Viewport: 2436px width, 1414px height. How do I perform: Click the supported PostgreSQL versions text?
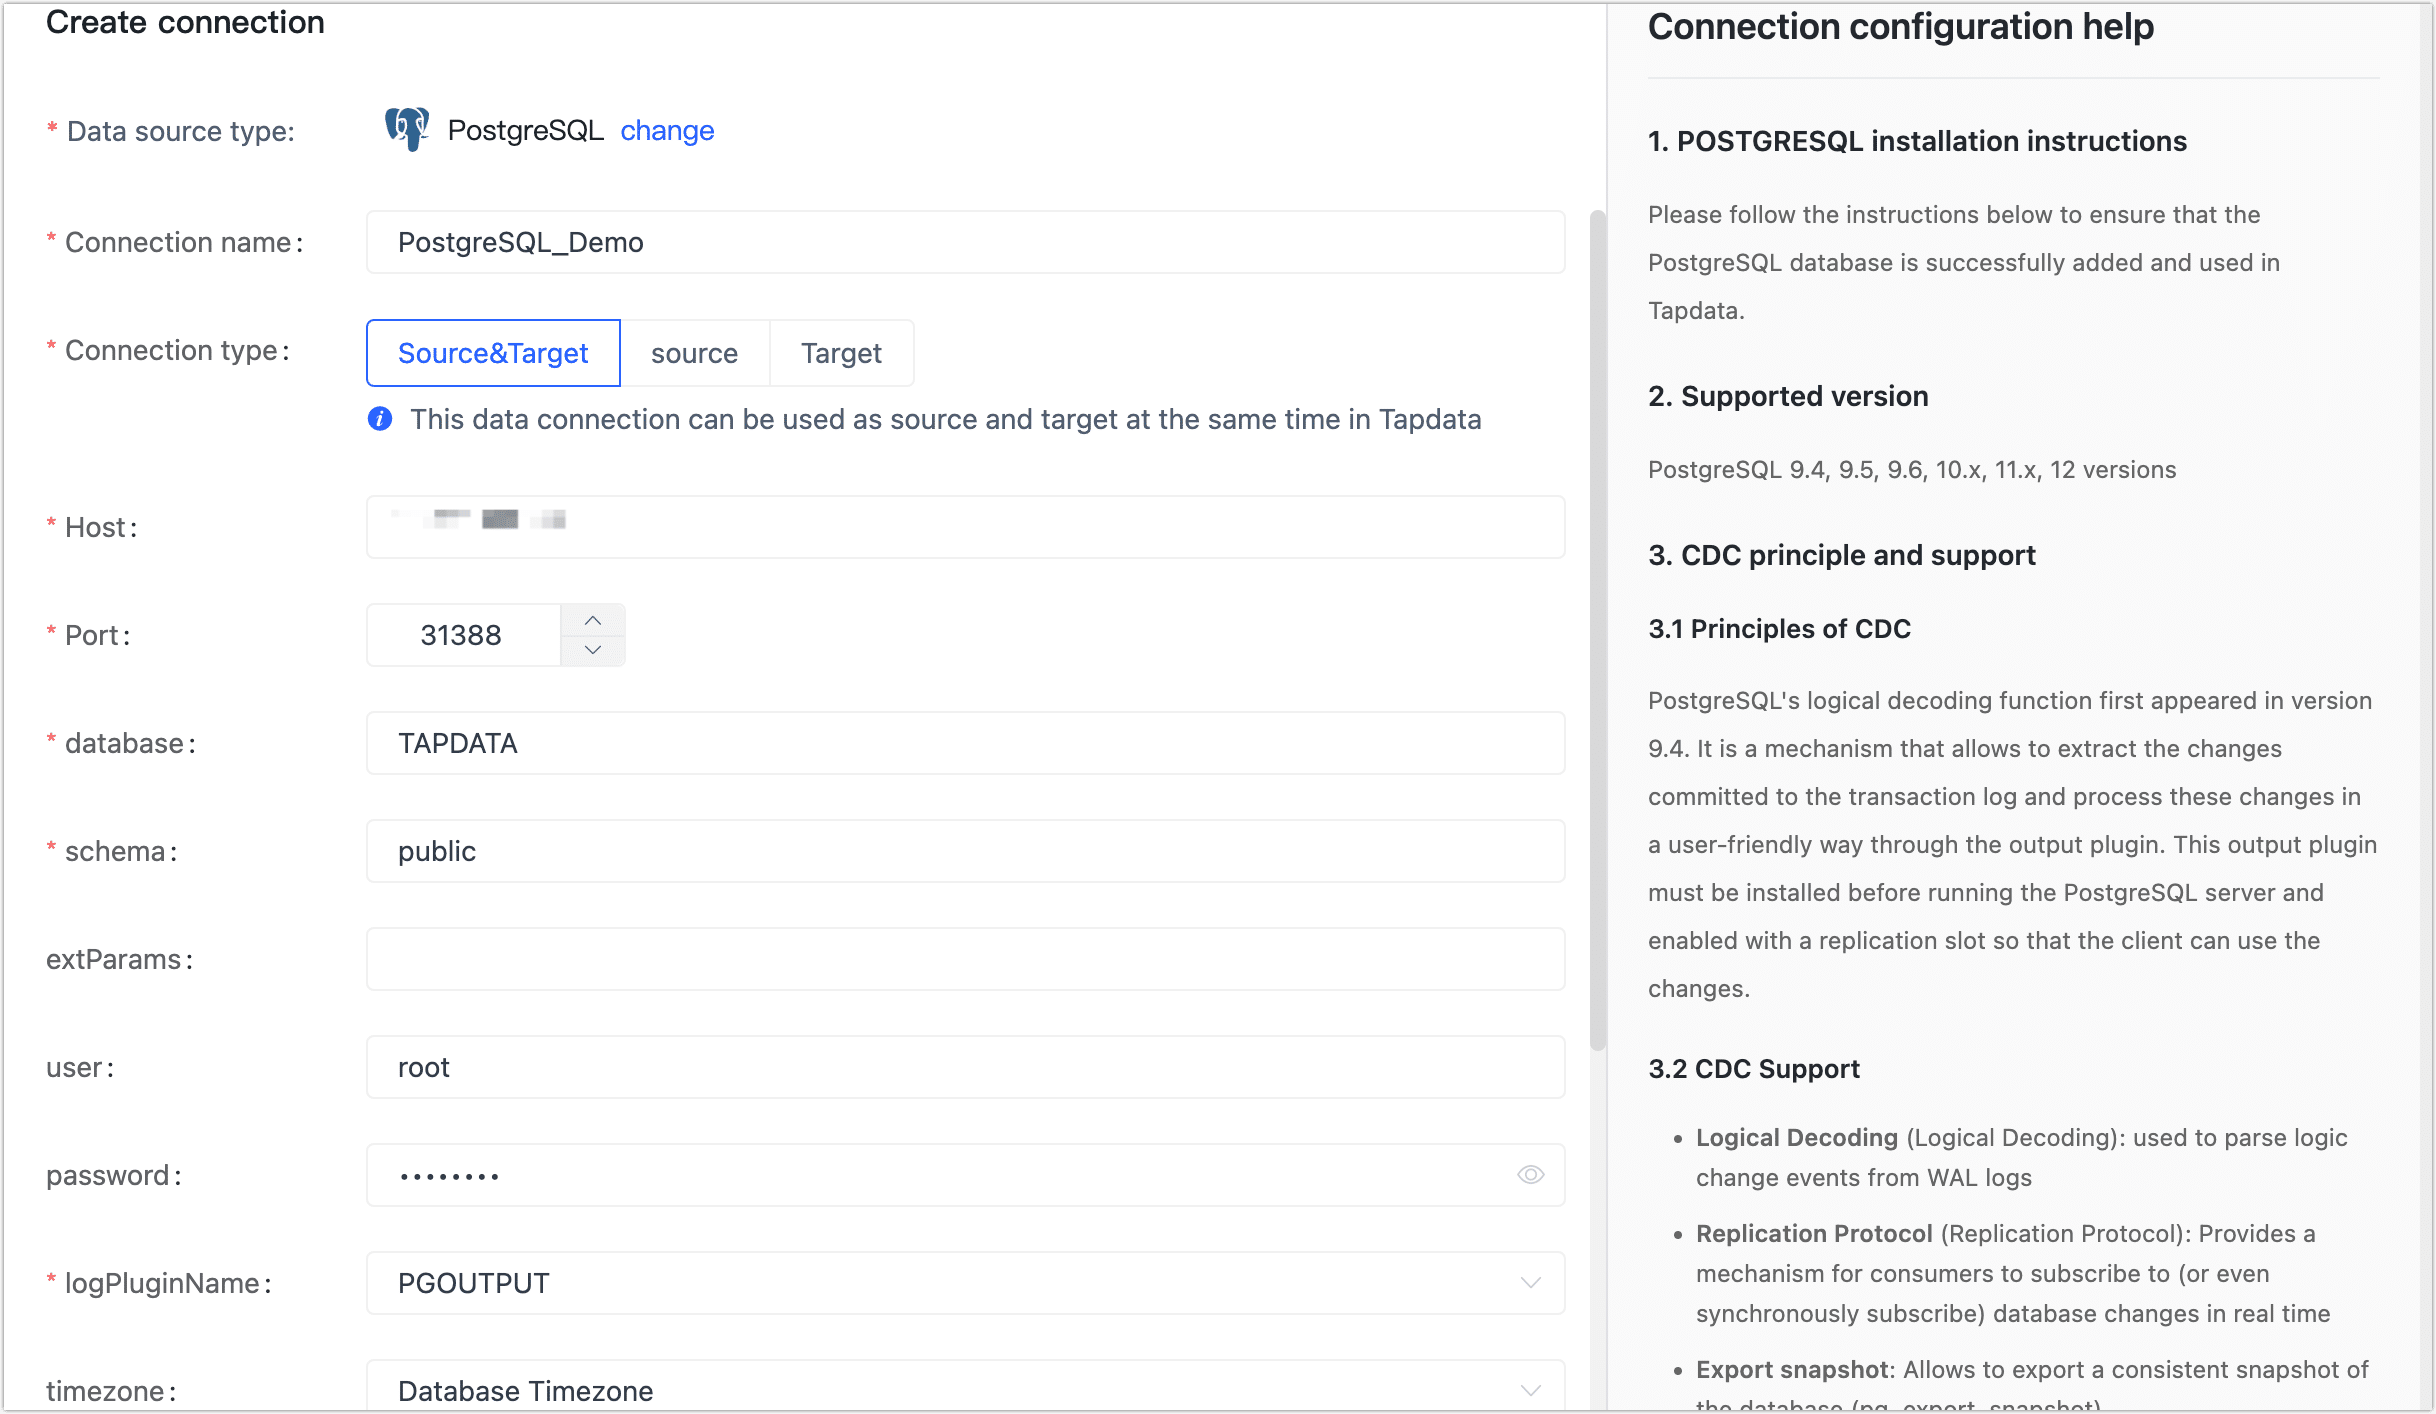coord(1911,469)
